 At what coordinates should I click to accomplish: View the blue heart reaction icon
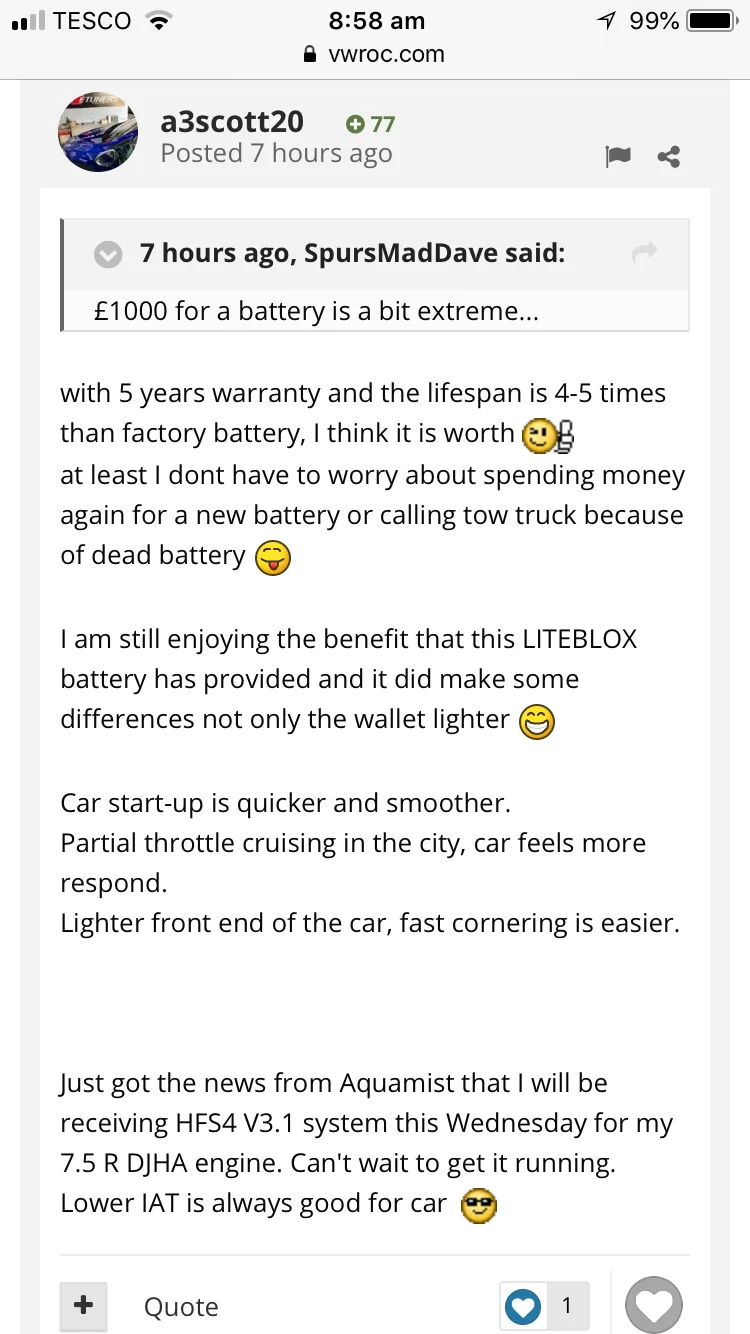(523, 1306)
